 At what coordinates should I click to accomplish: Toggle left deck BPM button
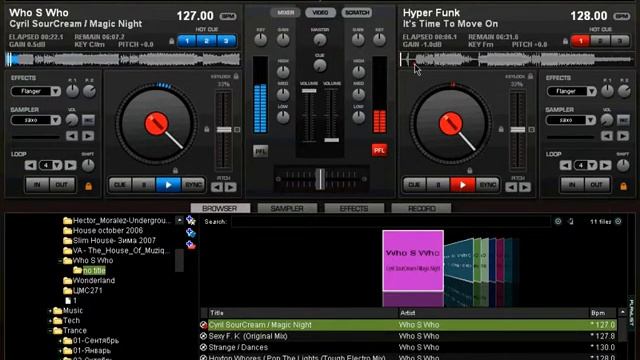pos(228,16)
